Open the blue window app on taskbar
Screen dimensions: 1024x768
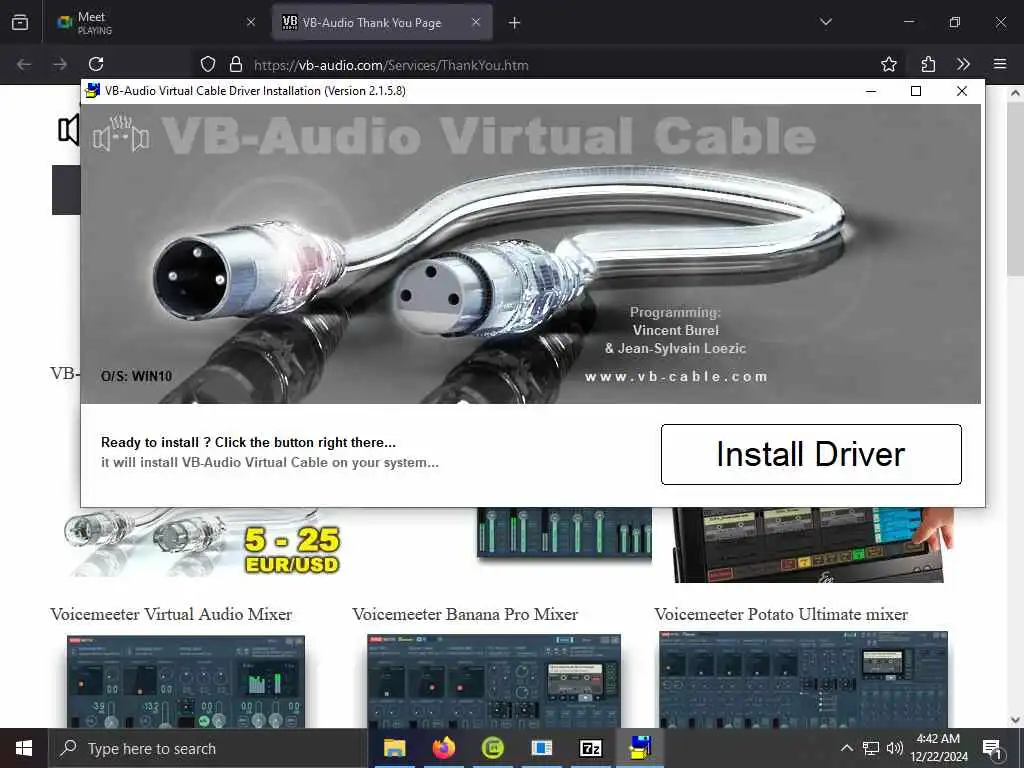pyautogui.click(x=541, y=748)
